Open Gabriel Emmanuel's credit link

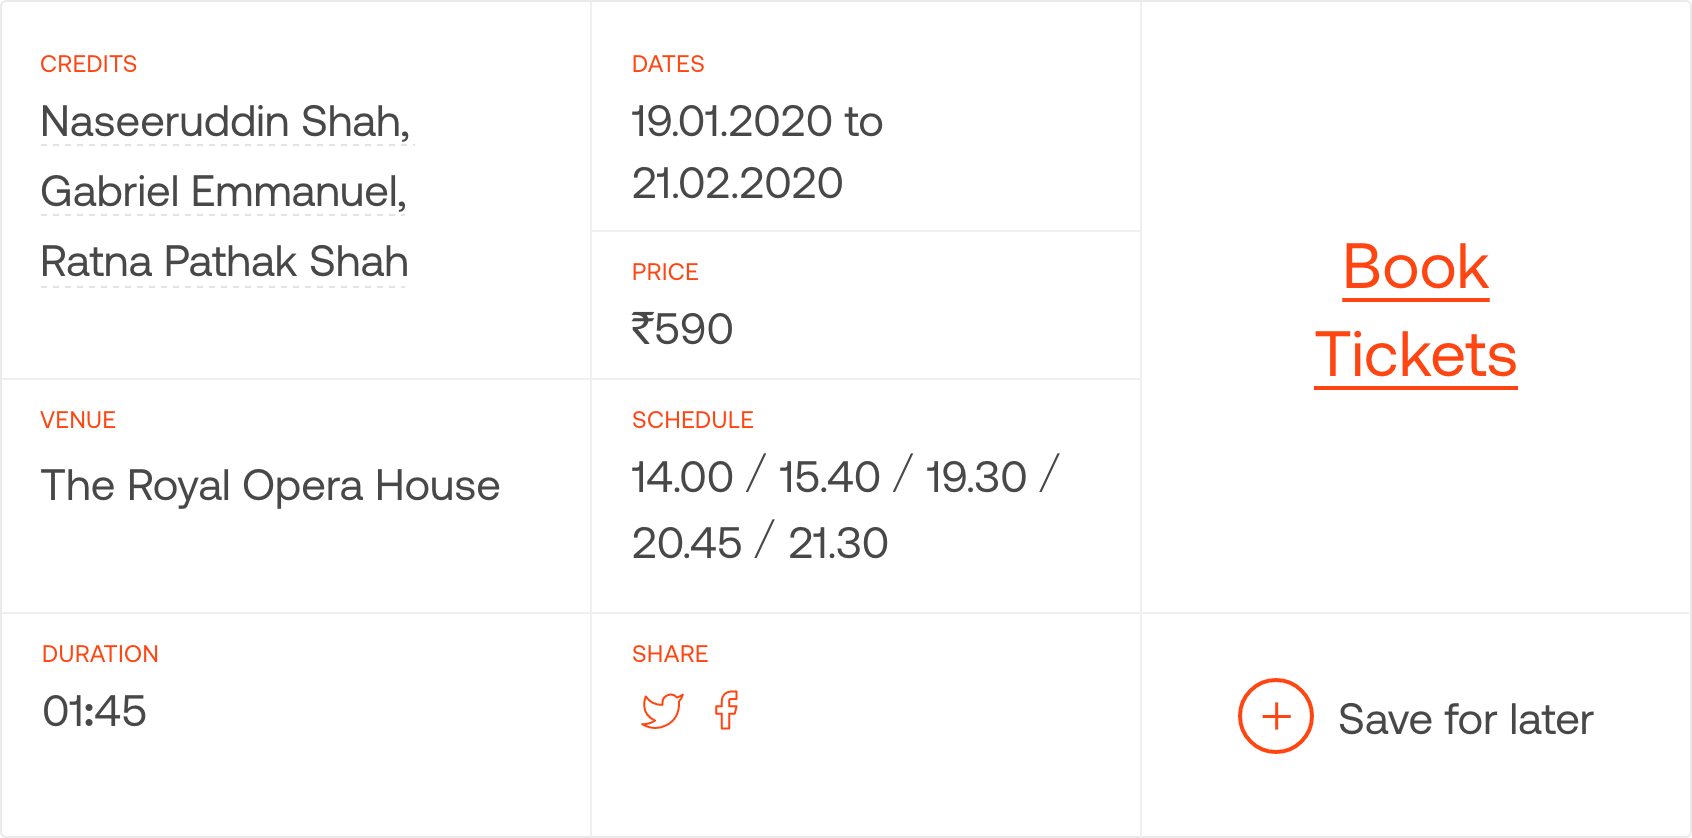[x=223, y=192]
